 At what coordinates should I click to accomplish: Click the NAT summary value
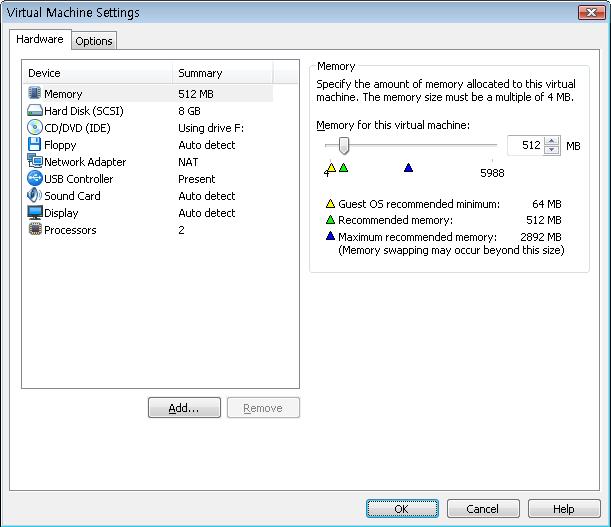(188, 162)
